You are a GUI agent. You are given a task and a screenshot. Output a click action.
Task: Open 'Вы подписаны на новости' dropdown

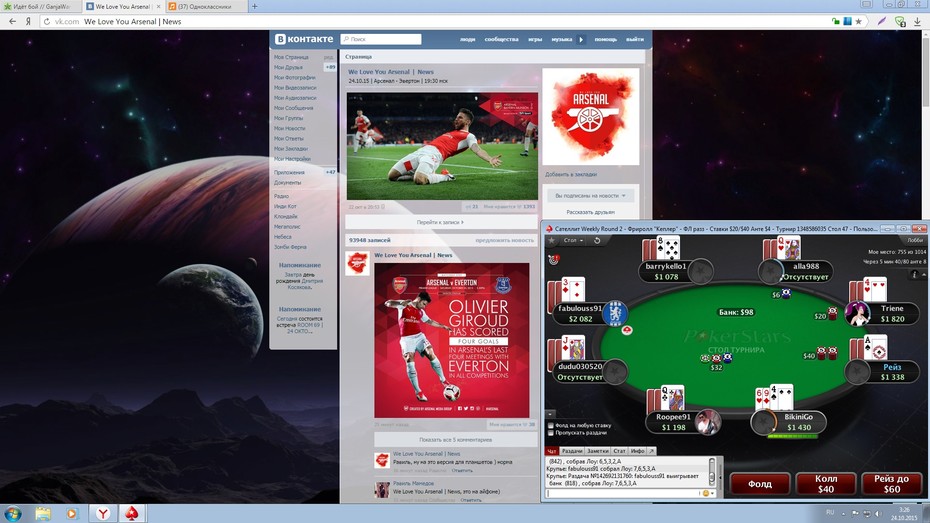click(591, 196)
